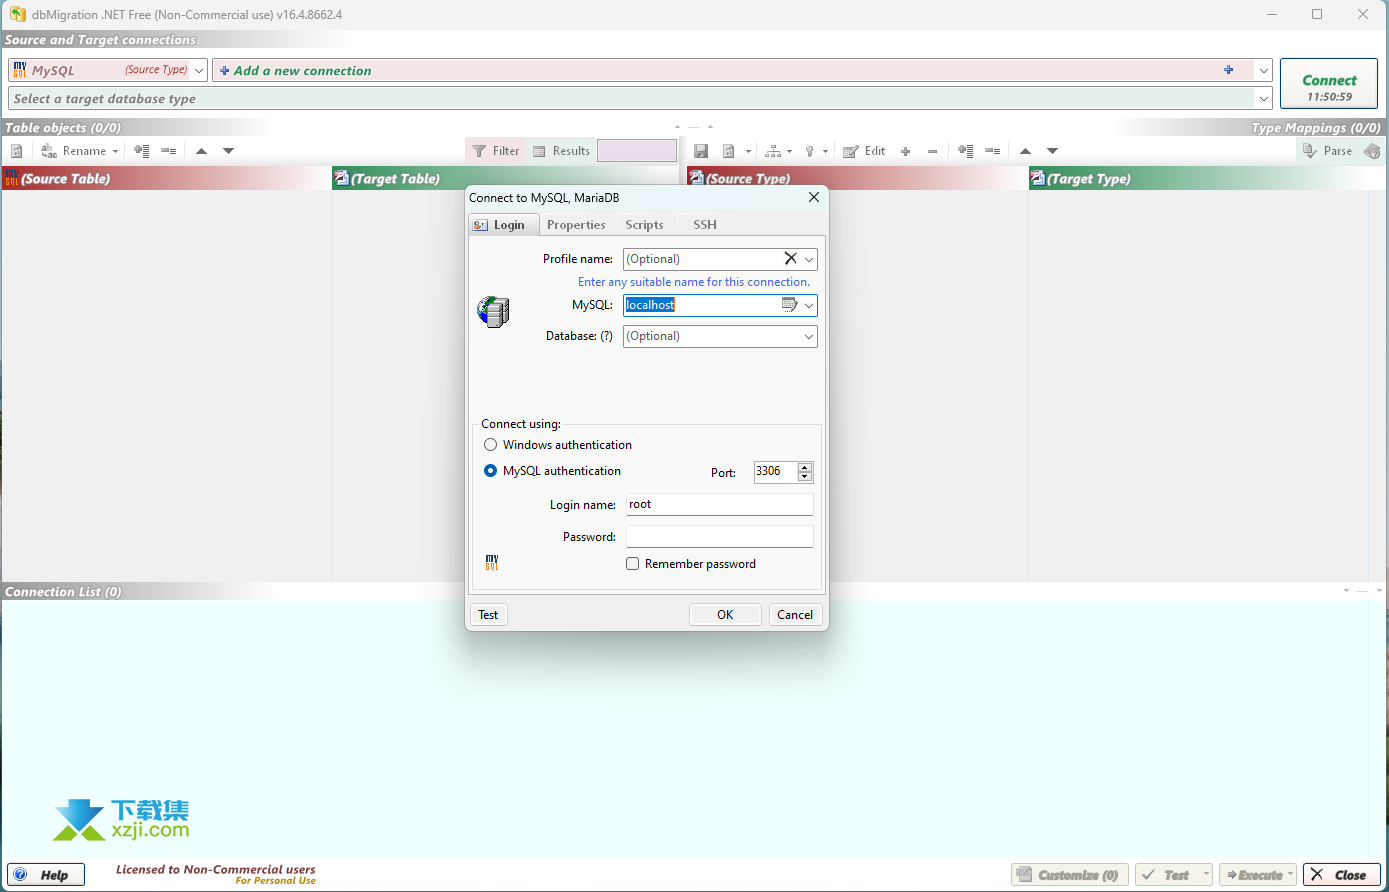Click OK in the connection dialog
This screenshot has width=1389, height=892.
click(725, 615)
